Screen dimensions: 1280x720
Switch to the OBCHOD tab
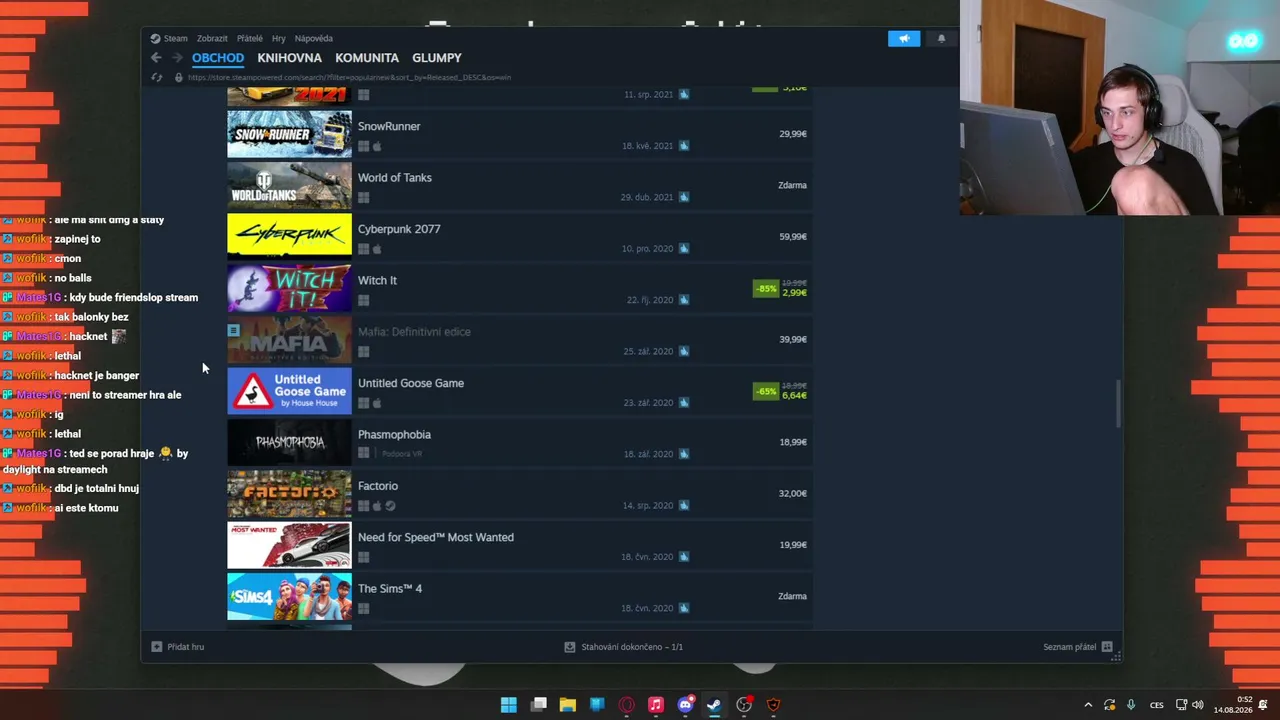(218, 58)
